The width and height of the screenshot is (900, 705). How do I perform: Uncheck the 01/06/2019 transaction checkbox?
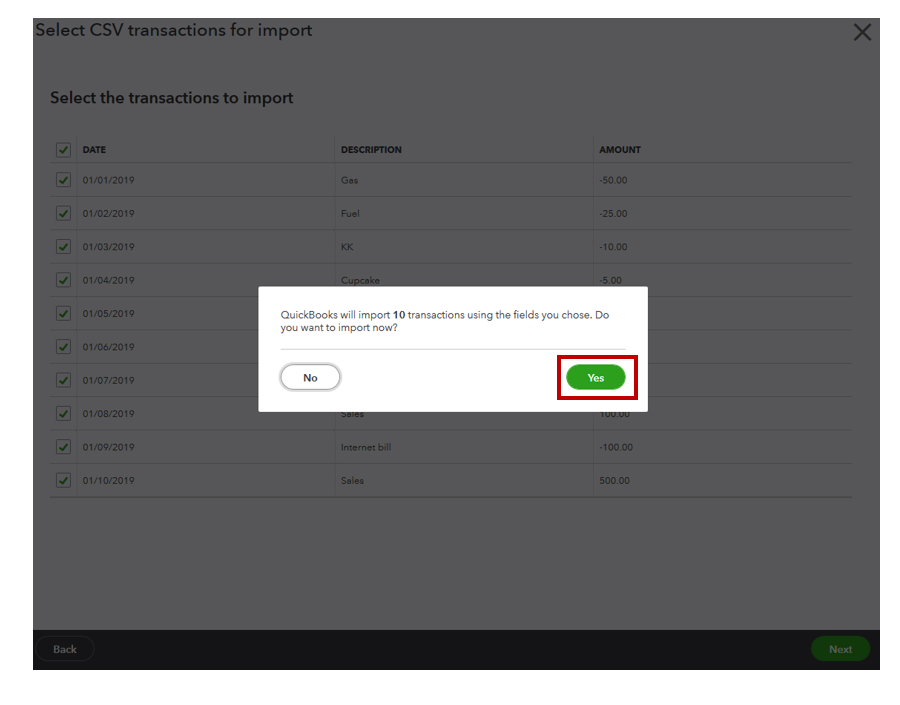[x=63, y=346]
